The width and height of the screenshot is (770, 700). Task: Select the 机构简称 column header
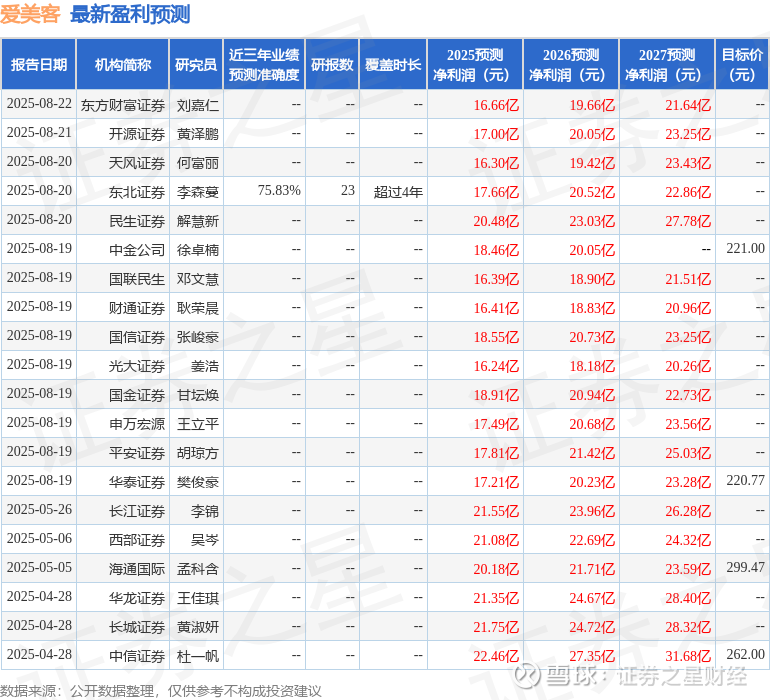pos(123,64)
